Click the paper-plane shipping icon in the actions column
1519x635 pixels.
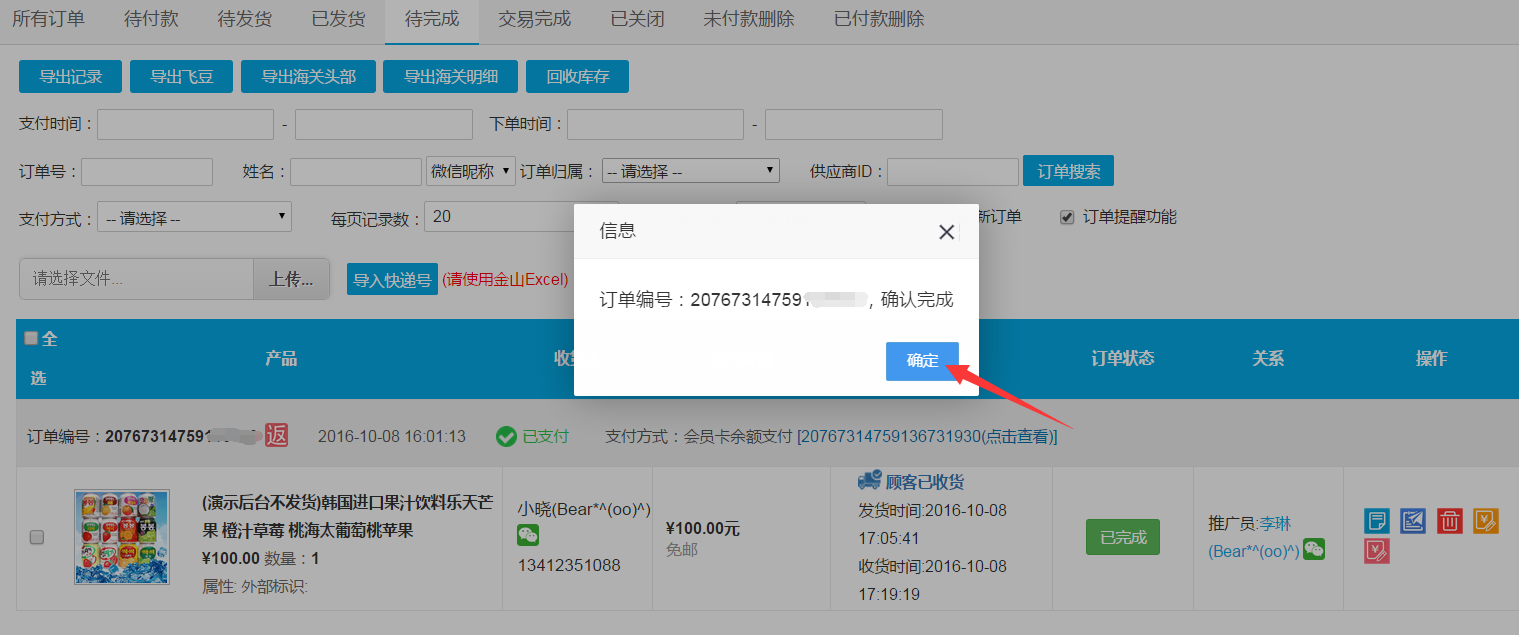click(1413, 520)
